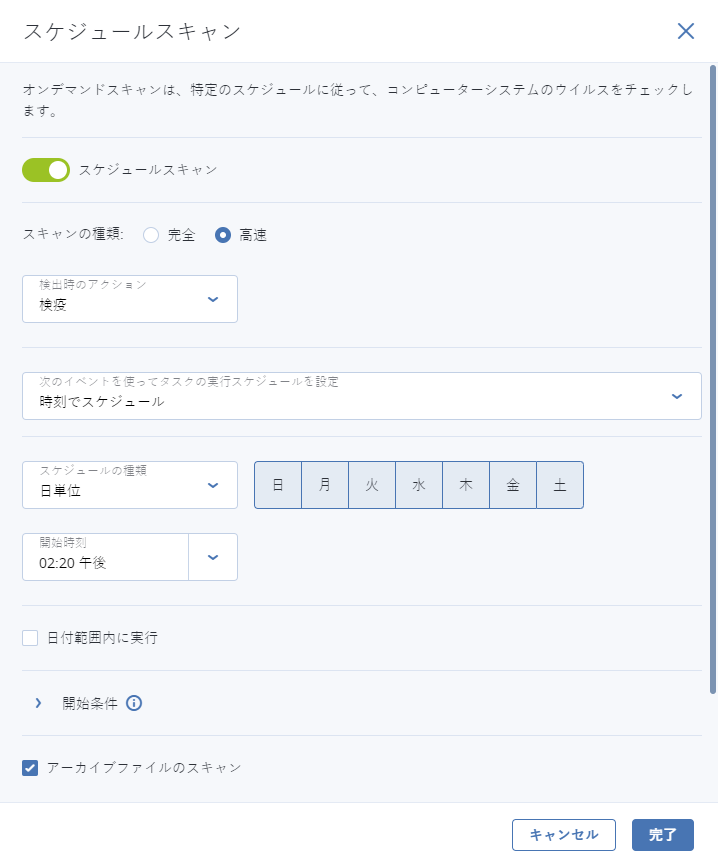Screen dimensions: 718x861
Task: Select 金 (Friday) day button
Action: (x=513, y=485)
